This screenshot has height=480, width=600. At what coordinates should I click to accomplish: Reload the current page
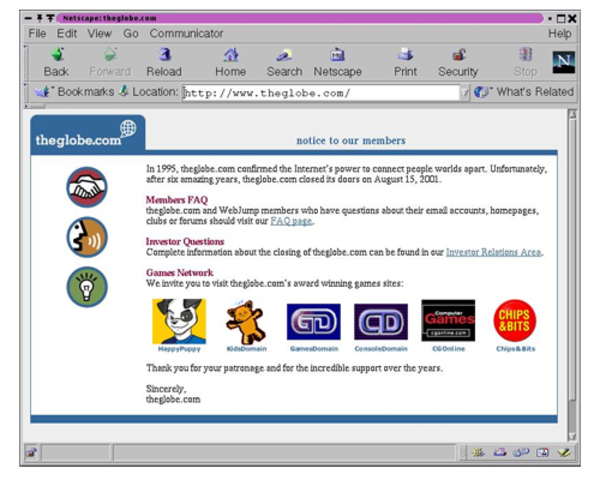pyautogui.click(x=164, y=62)
